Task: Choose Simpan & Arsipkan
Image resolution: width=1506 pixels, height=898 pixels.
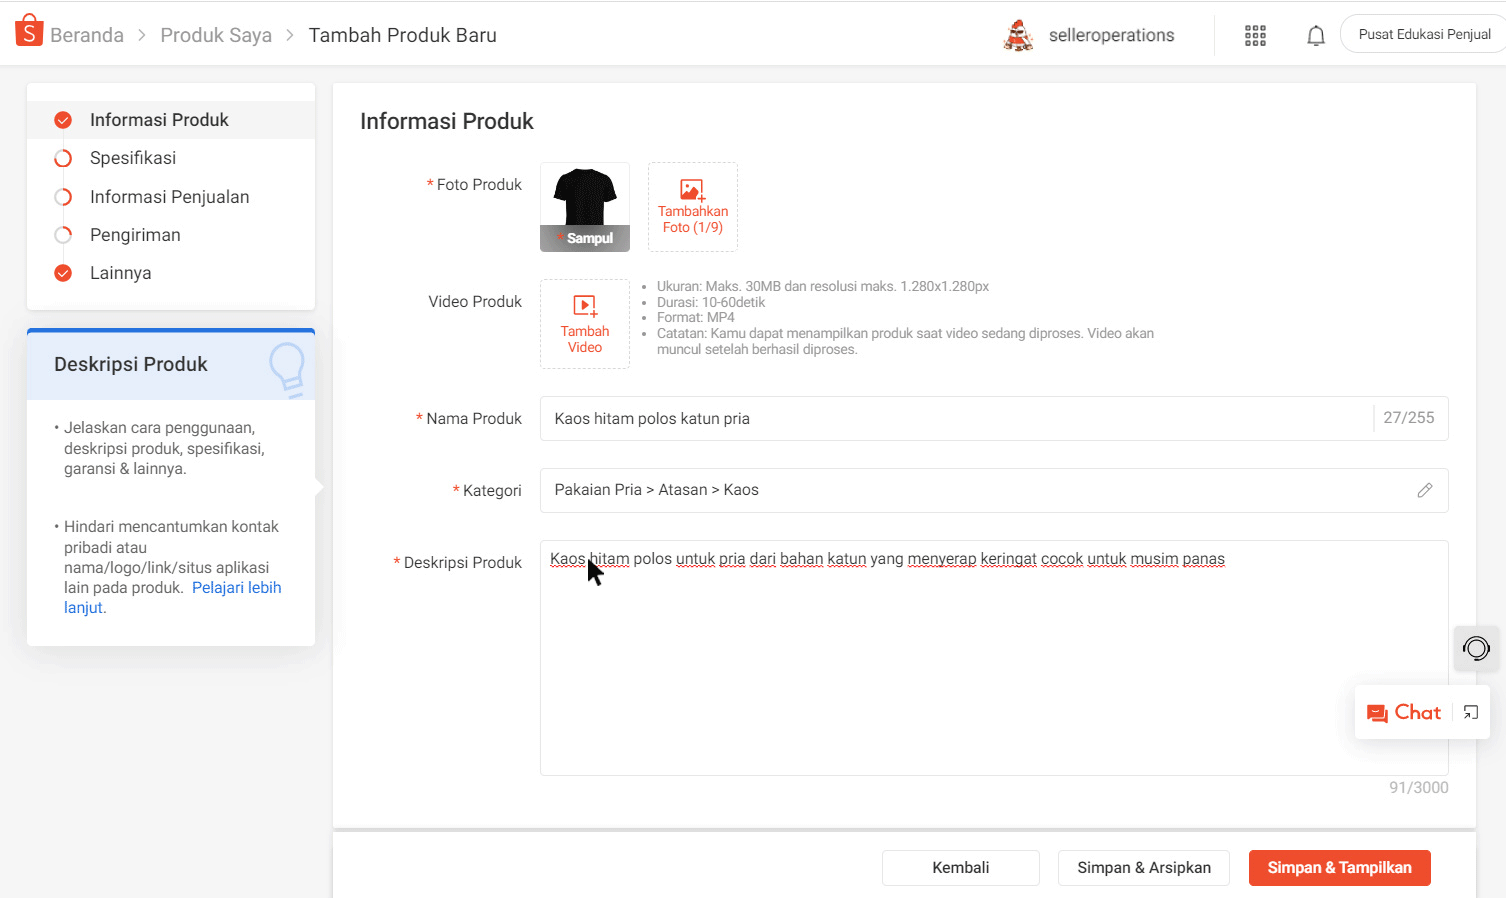Action: pyautogui.click(x=1143, y=867)
